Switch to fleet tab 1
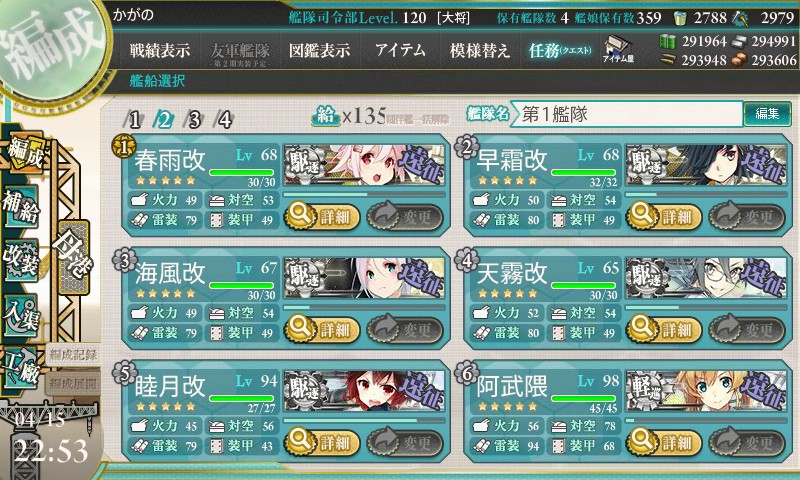The image size is (800, 480). pyautogui.click(x=134, y=120)
